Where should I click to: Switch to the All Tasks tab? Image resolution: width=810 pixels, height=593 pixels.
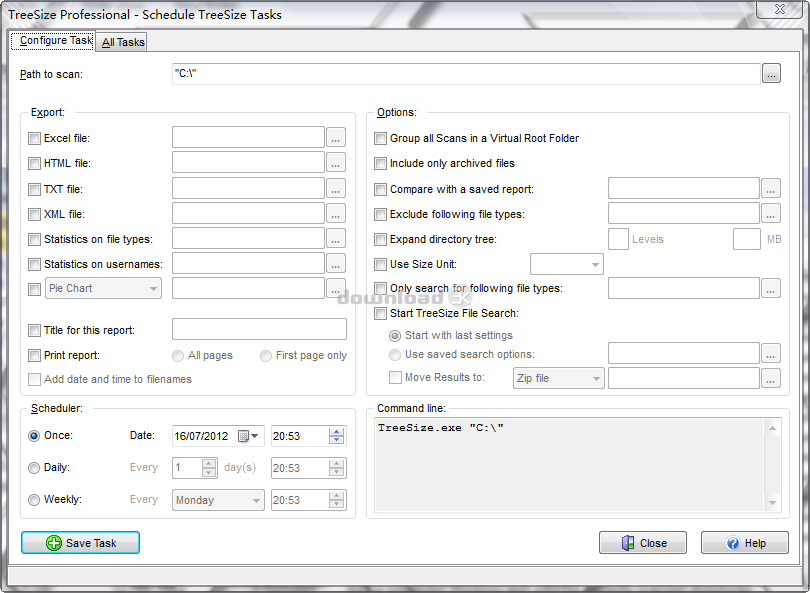coord(122,42)
